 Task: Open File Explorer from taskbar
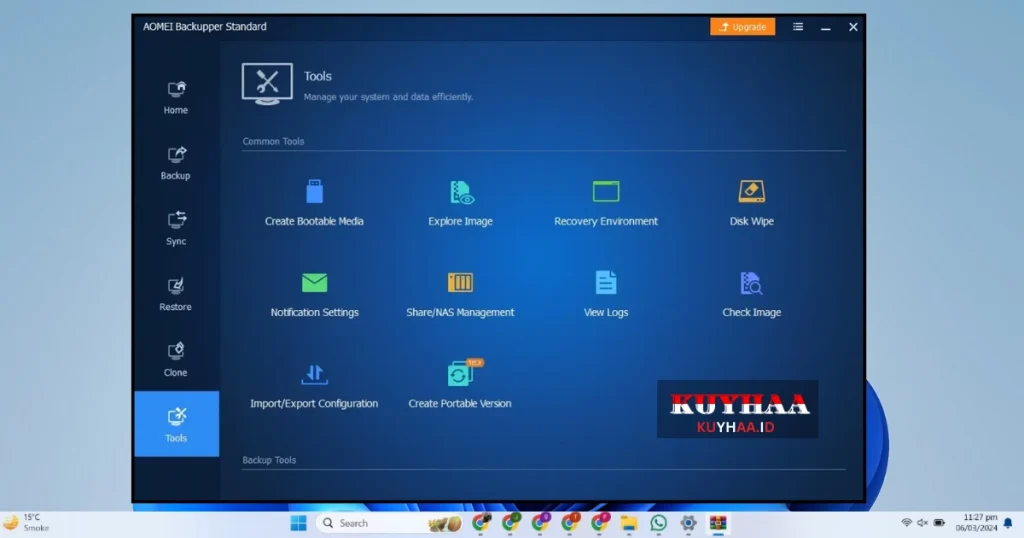(629, 523)
